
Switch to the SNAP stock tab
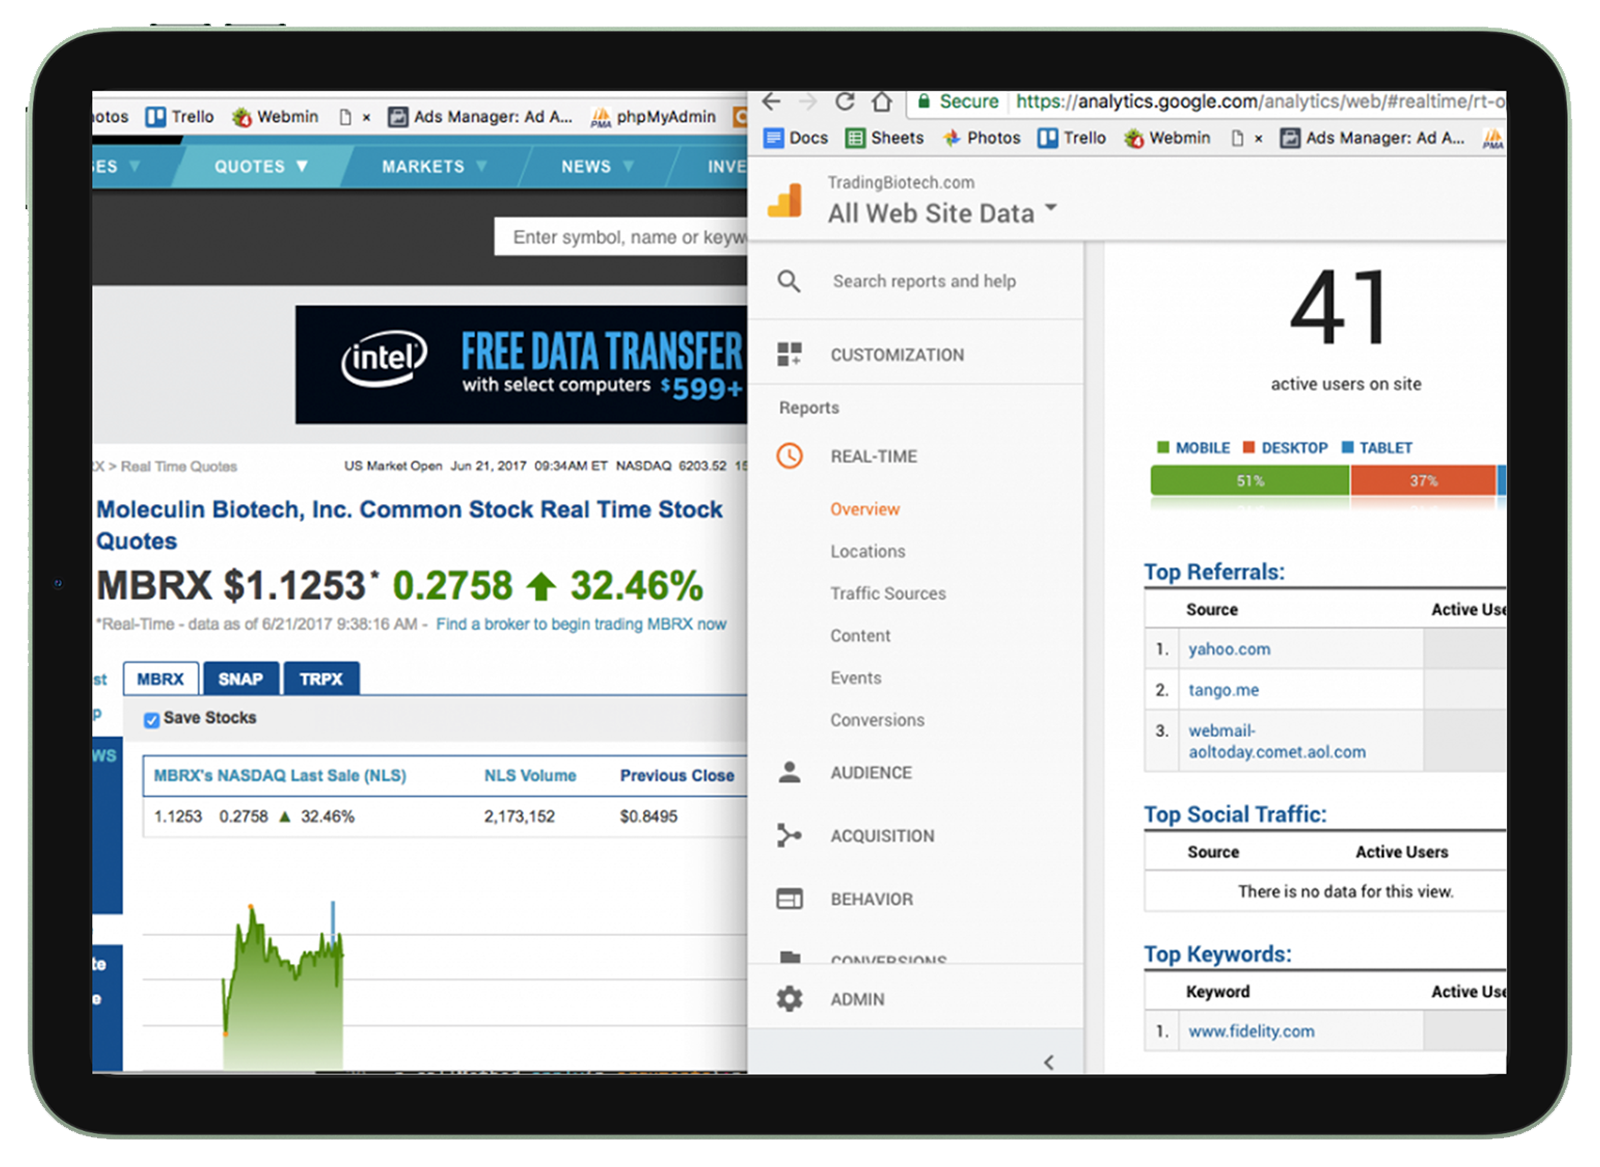pyautogui.click(x=240, y=679)
